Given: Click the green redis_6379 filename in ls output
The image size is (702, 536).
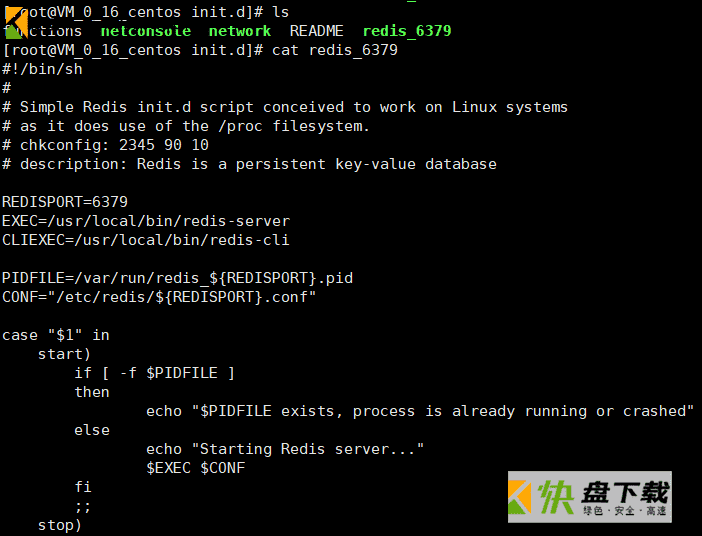Looking at the screenshot, I should pos(407,31).
